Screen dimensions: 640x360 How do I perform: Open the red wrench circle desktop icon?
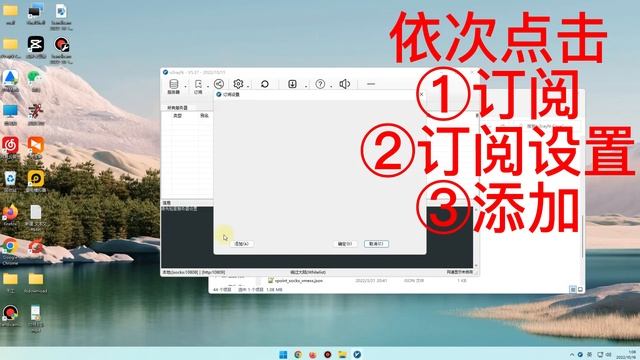pyautogui.click(x=61, y=44)
